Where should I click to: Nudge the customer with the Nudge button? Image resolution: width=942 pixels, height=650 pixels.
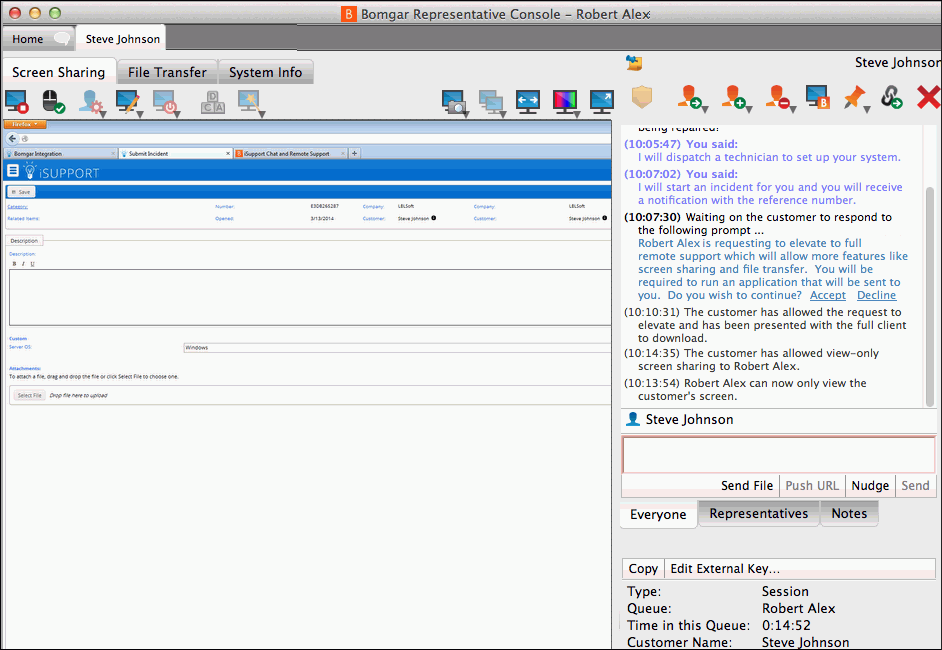click(870, 485)
